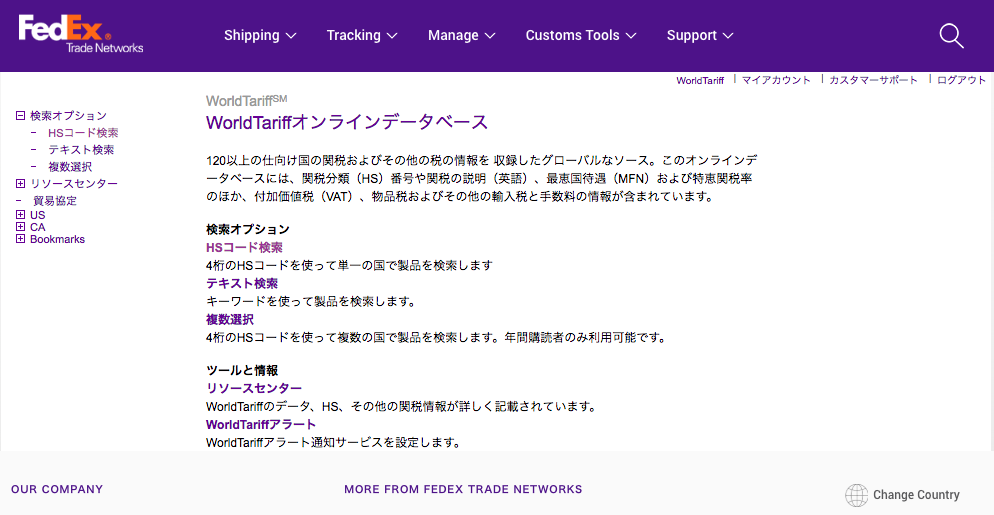Open the Shipping menu
Image resolution: width=994 pixels, height=515 pixels.
(x=260, y=36)
